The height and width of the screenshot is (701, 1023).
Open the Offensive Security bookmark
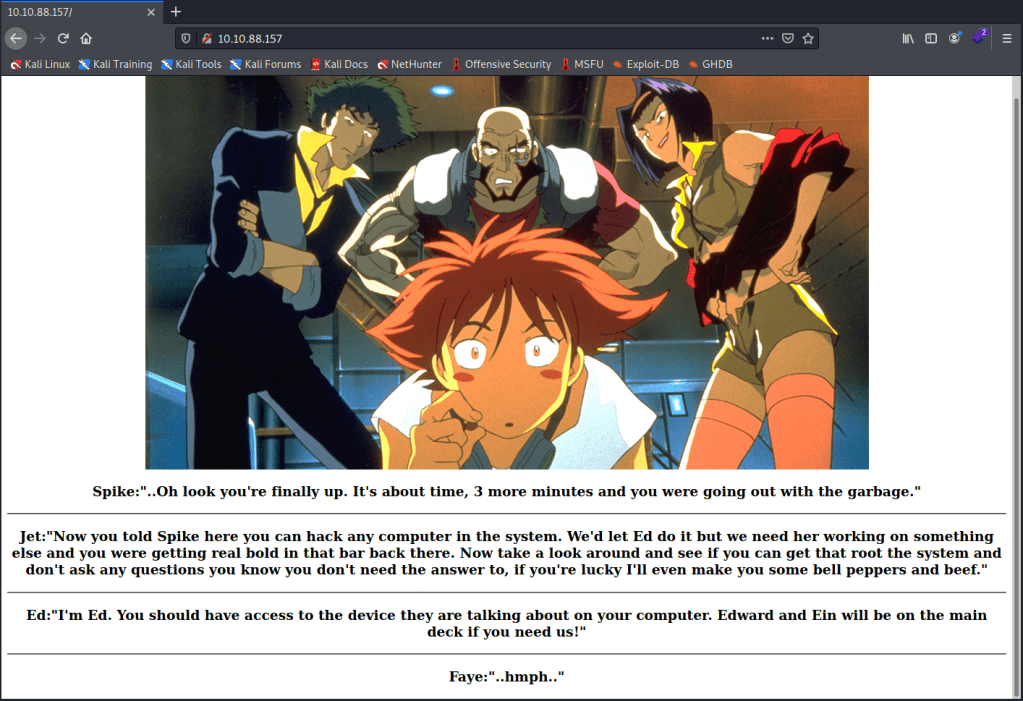[500, 64]
